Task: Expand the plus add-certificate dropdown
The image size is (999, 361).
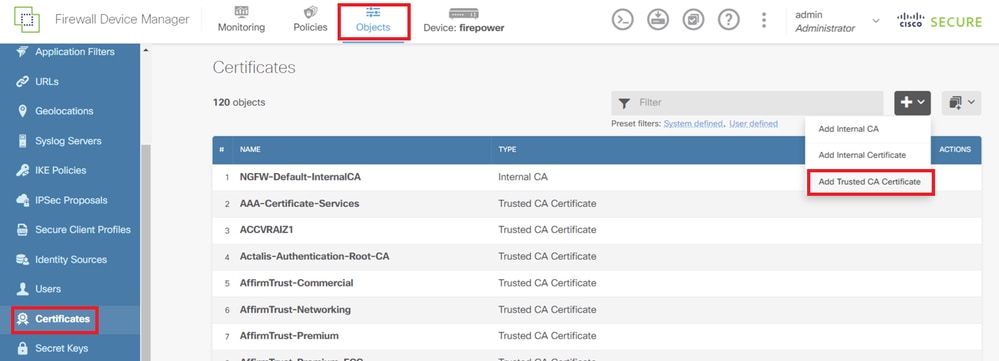Action: pos(912,103)
